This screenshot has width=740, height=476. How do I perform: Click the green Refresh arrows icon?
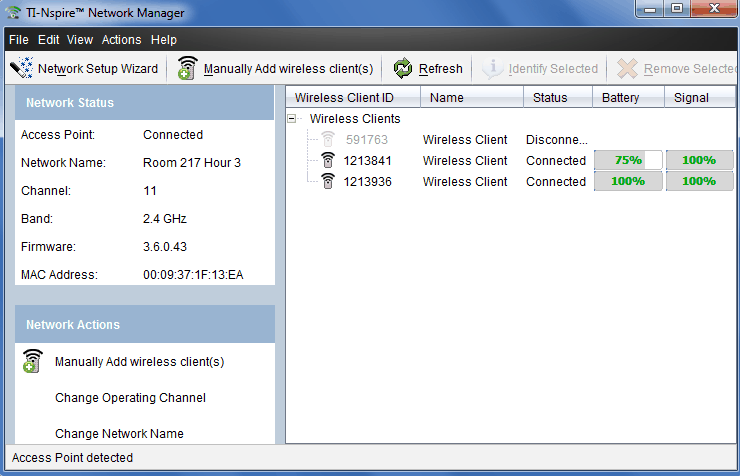pos(403,69)
